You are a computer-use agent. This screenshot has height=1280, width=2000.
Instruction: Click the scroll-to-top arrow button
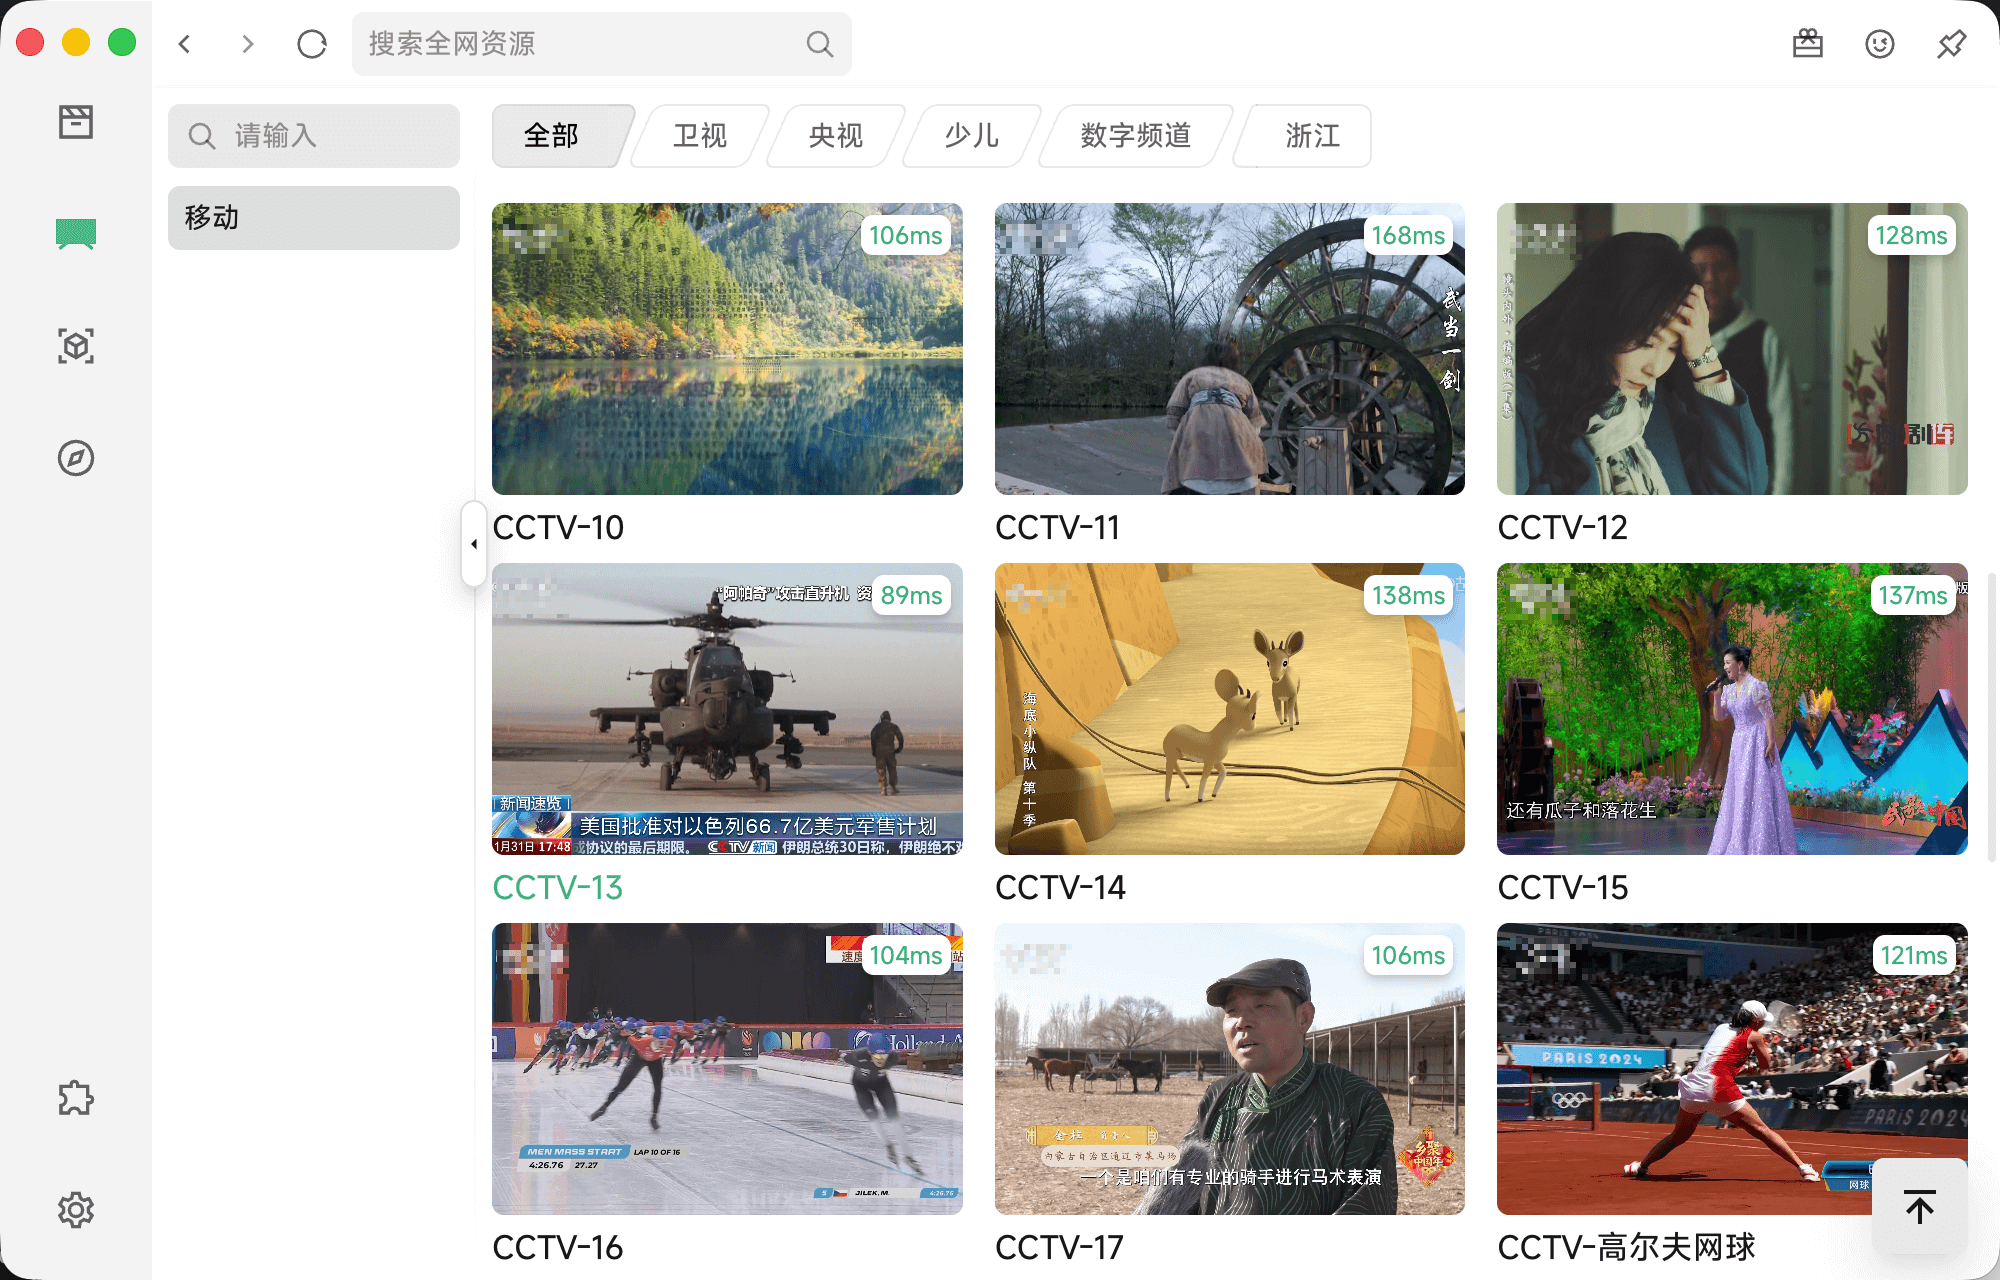(1919, 1207)
